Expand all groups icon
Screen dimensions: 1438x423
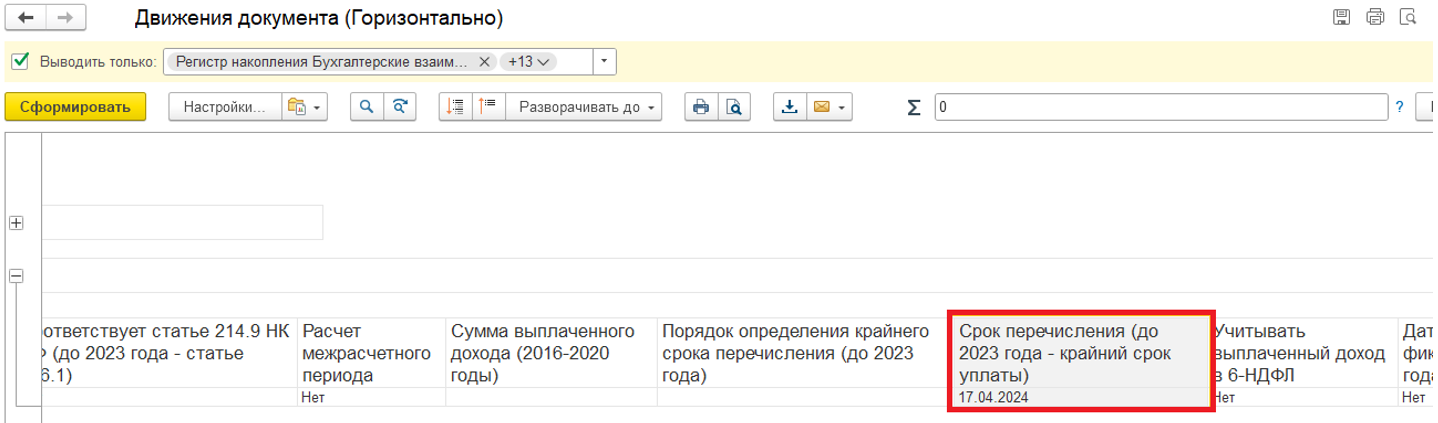[x=489, y=107]
